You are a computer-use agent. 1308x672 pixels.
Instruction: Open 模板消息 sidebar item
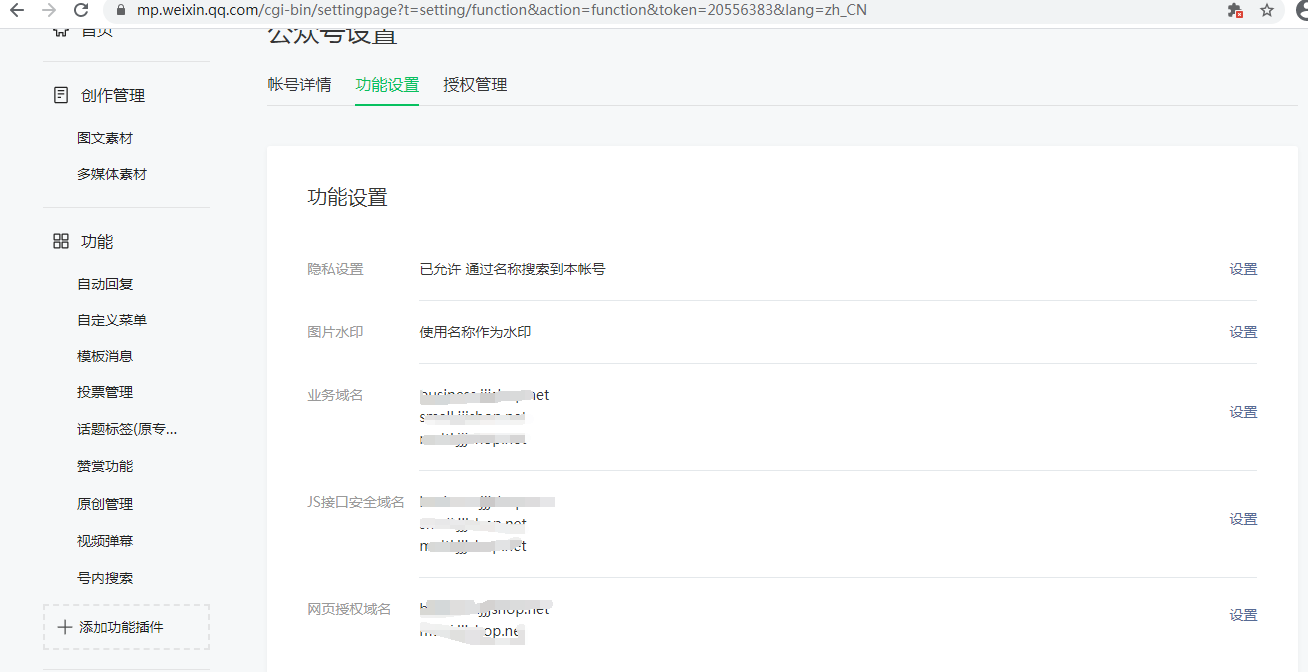(105, 356)
